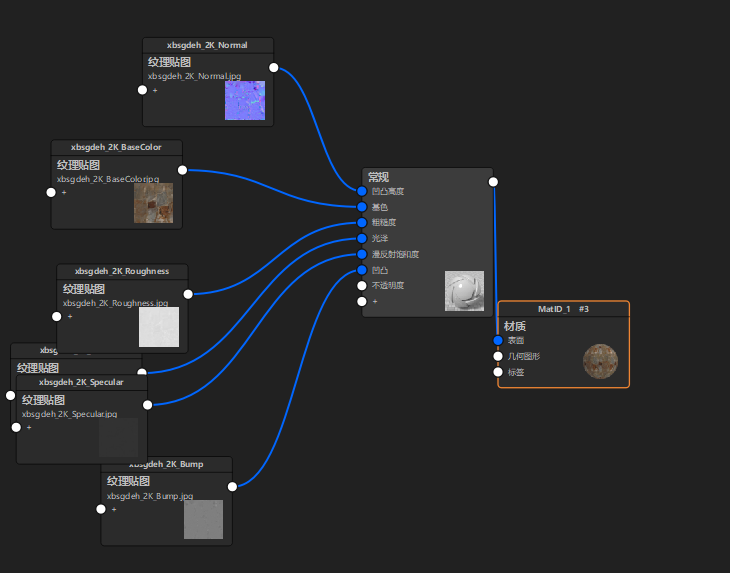Select the 光泽 input socket
Screen dimensions: 730x573
click(x=362, y=238)
